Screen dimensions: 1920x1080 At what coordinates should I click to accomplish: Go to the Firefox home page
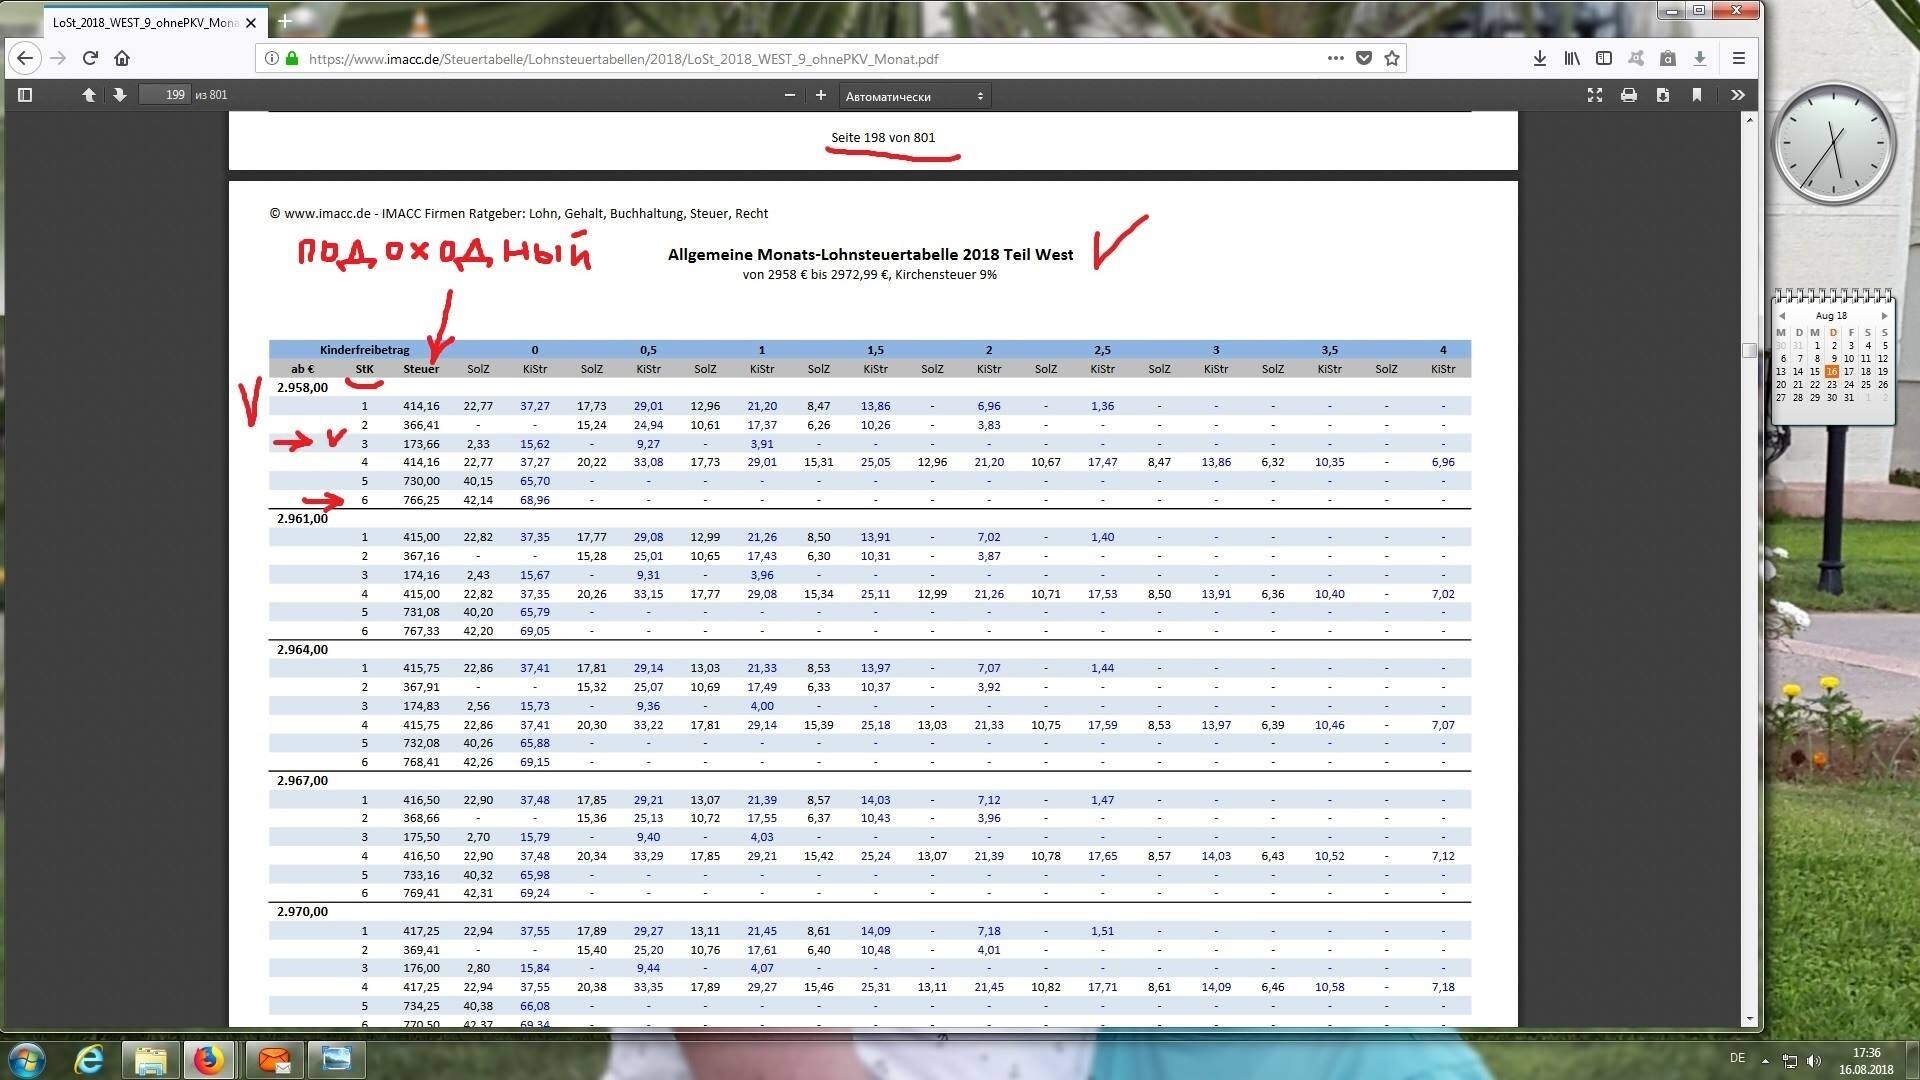[122, 58]
